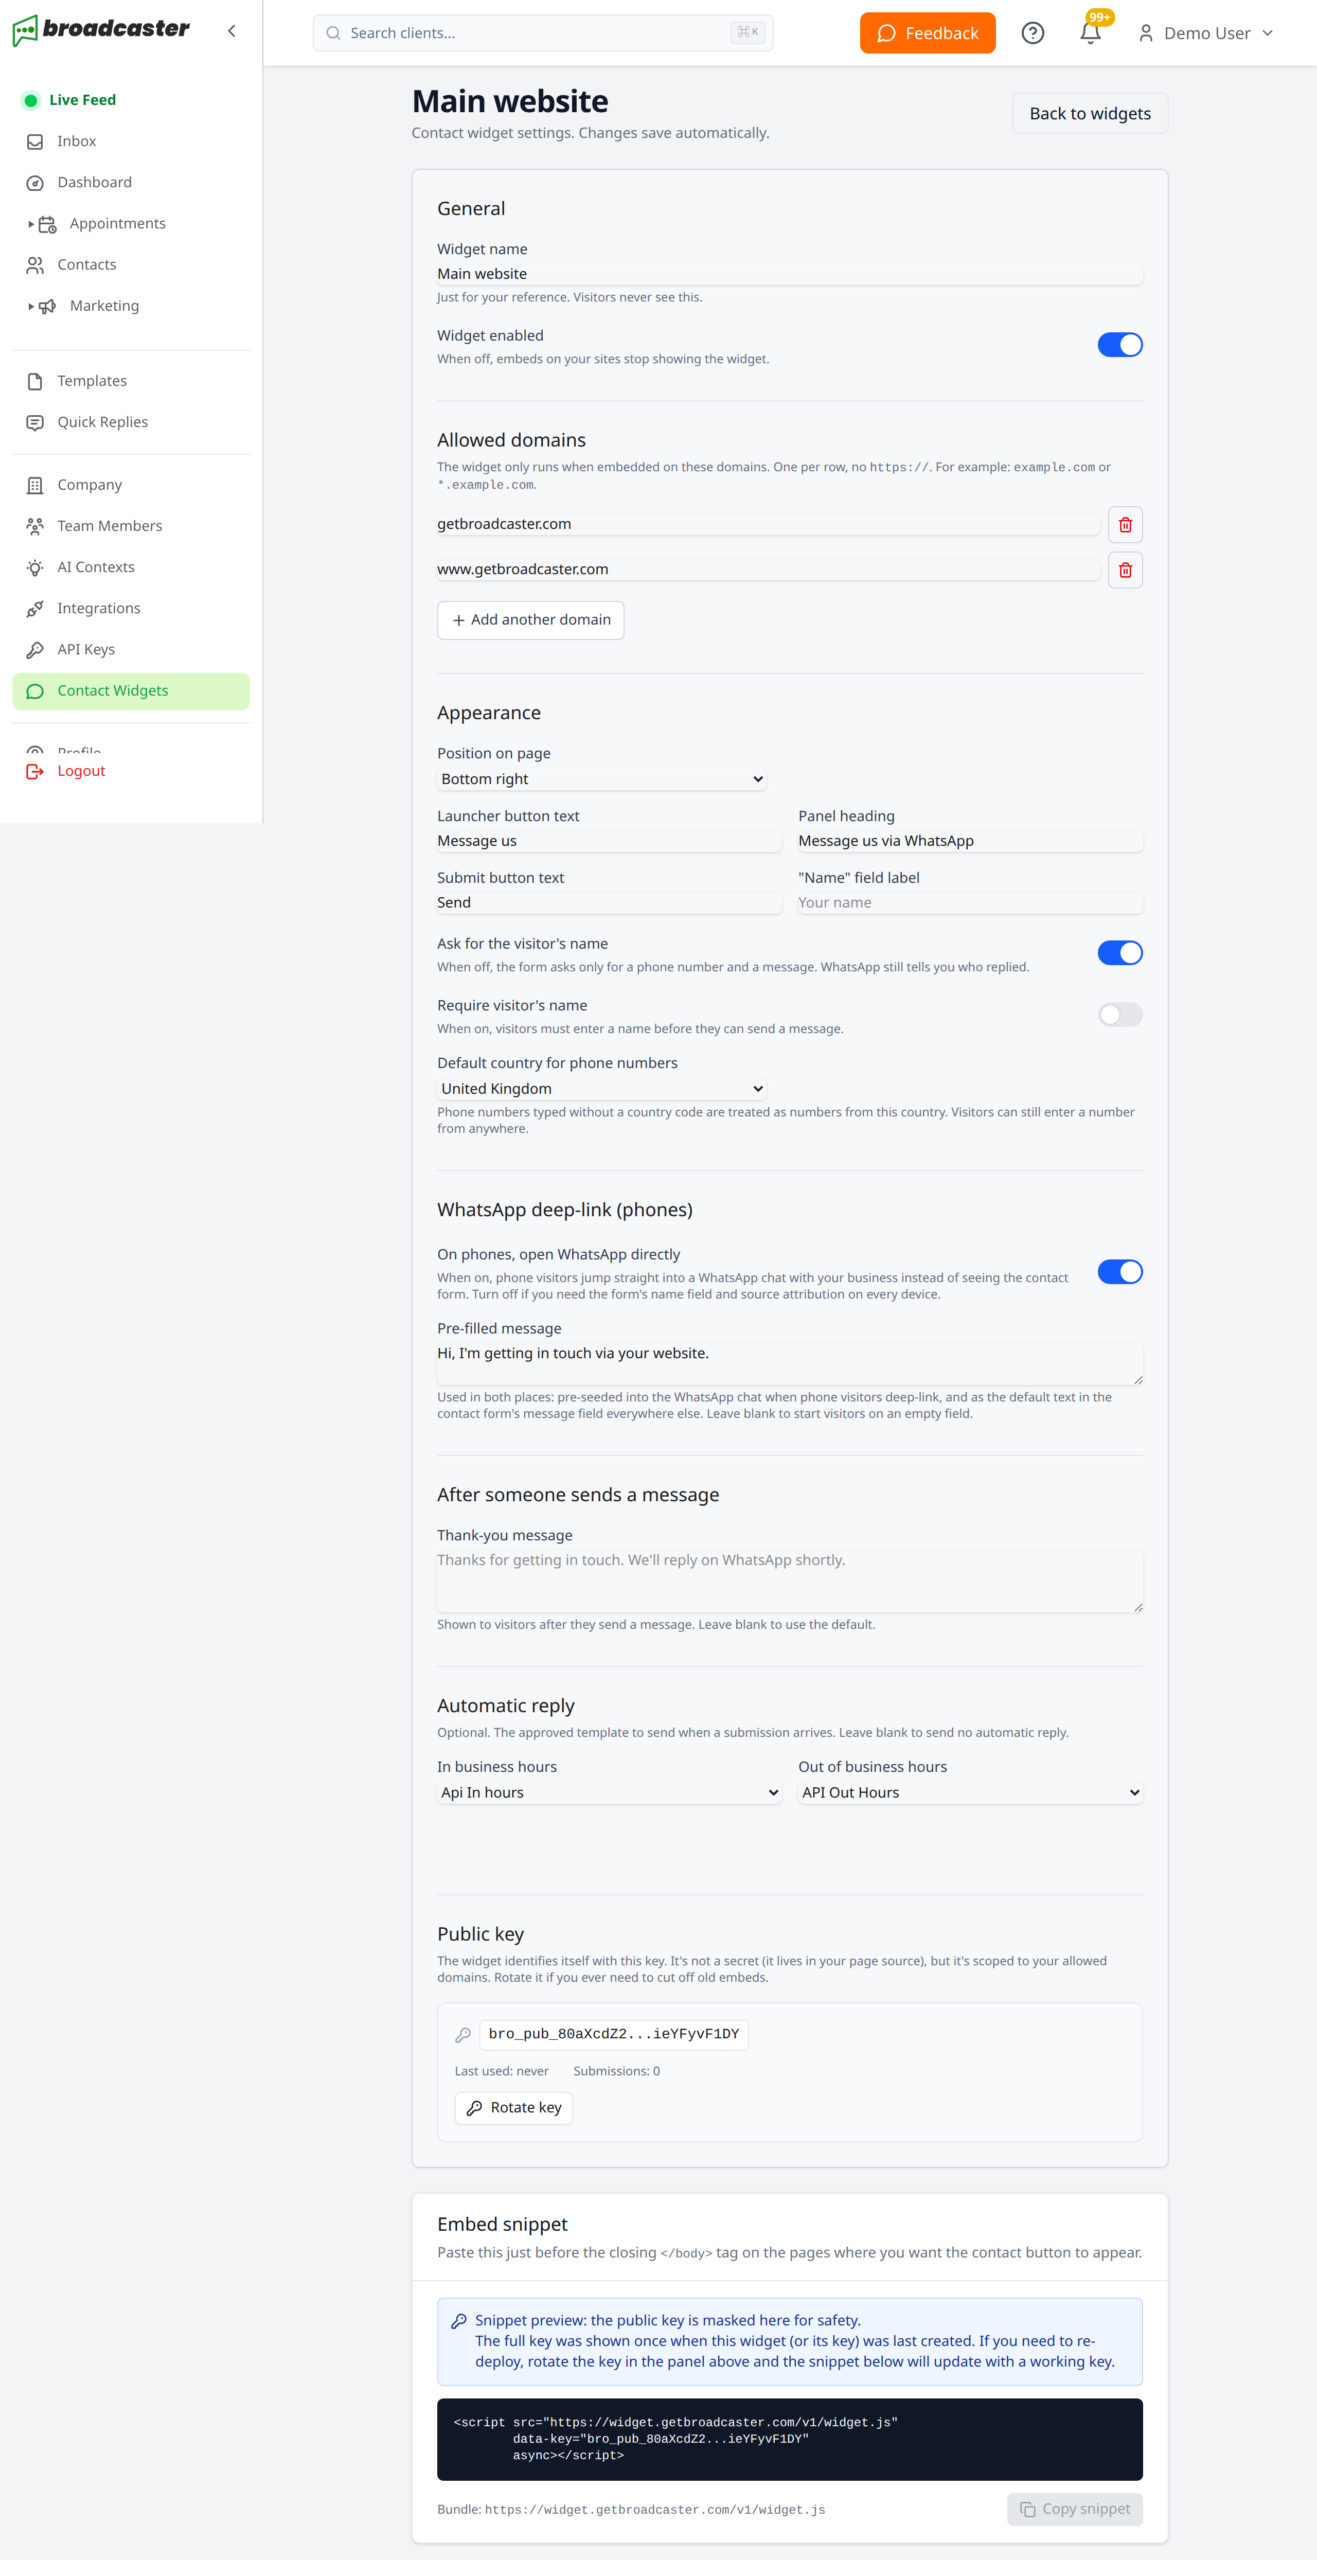
Task: Turn off On phones, open WhatsApp directly
Action: (1120, 1272)
